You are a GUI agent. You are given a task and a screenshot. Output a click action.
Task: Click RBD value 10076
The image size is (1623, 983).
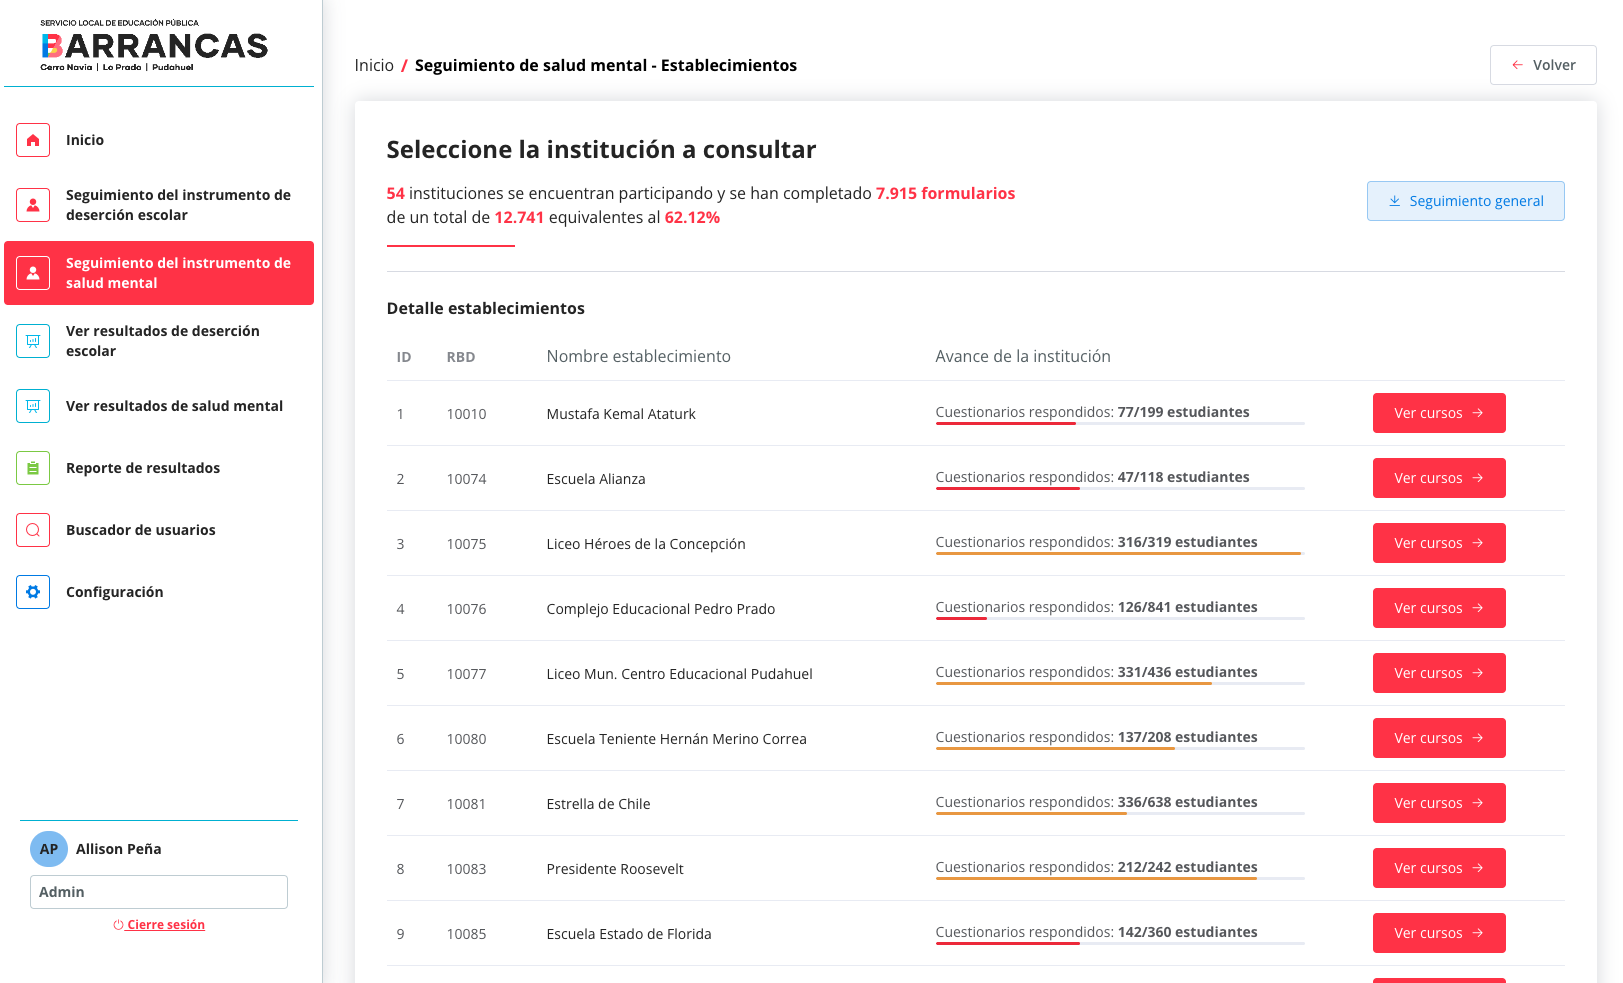[x=466, y=609]
